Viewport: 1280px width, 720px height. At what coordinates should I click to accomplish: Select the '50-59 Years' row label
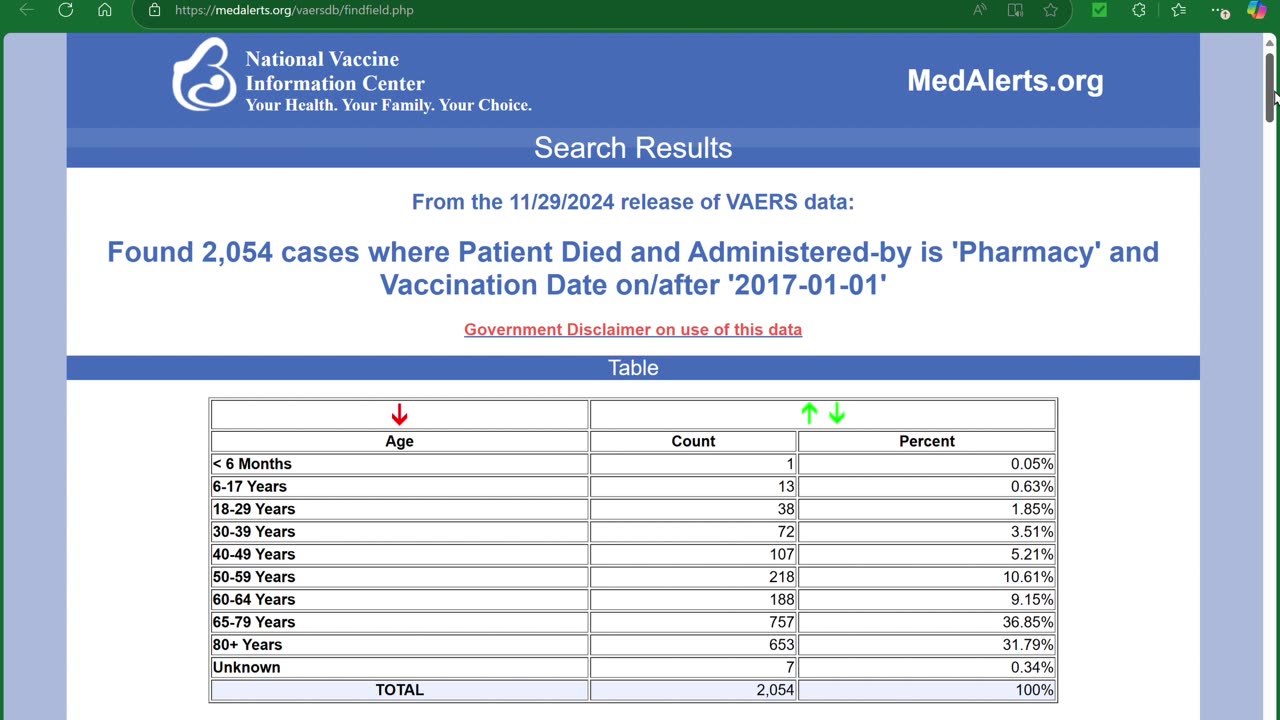tap(253, 577)
